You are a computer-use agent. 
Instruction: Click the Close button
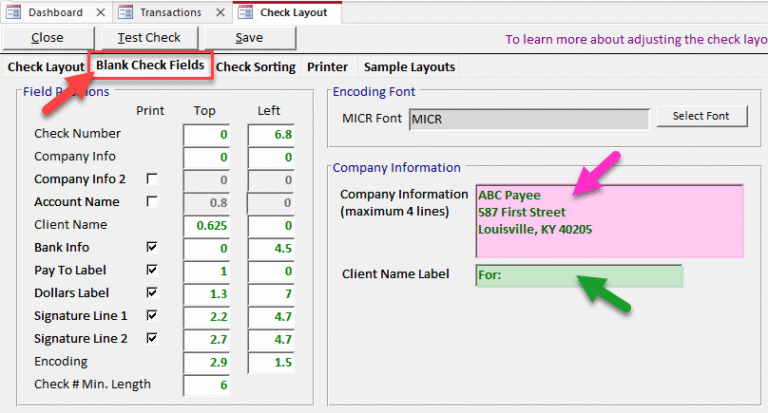48,38
